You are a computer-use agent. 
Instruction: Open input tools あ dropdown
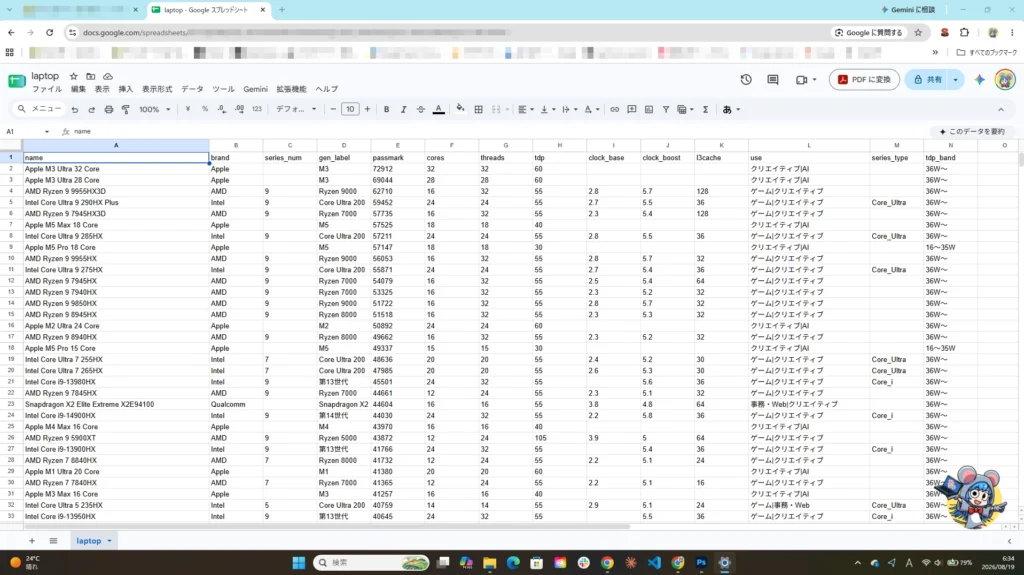pos(731,110)
